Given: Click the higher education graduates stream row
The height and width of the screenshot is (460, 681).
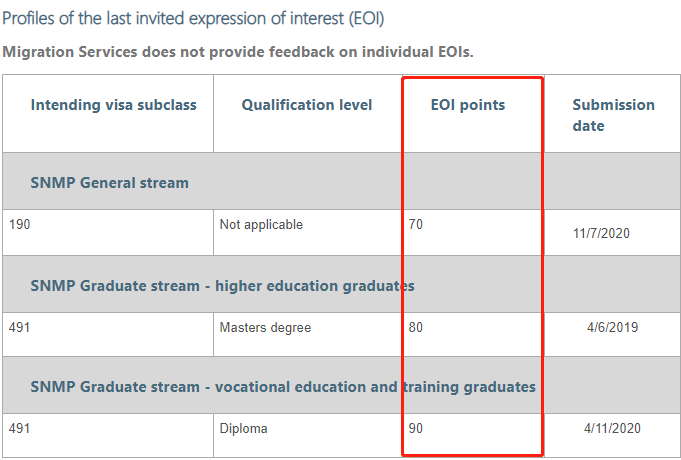Looking at the screenshot, I should tap(222, 286).
